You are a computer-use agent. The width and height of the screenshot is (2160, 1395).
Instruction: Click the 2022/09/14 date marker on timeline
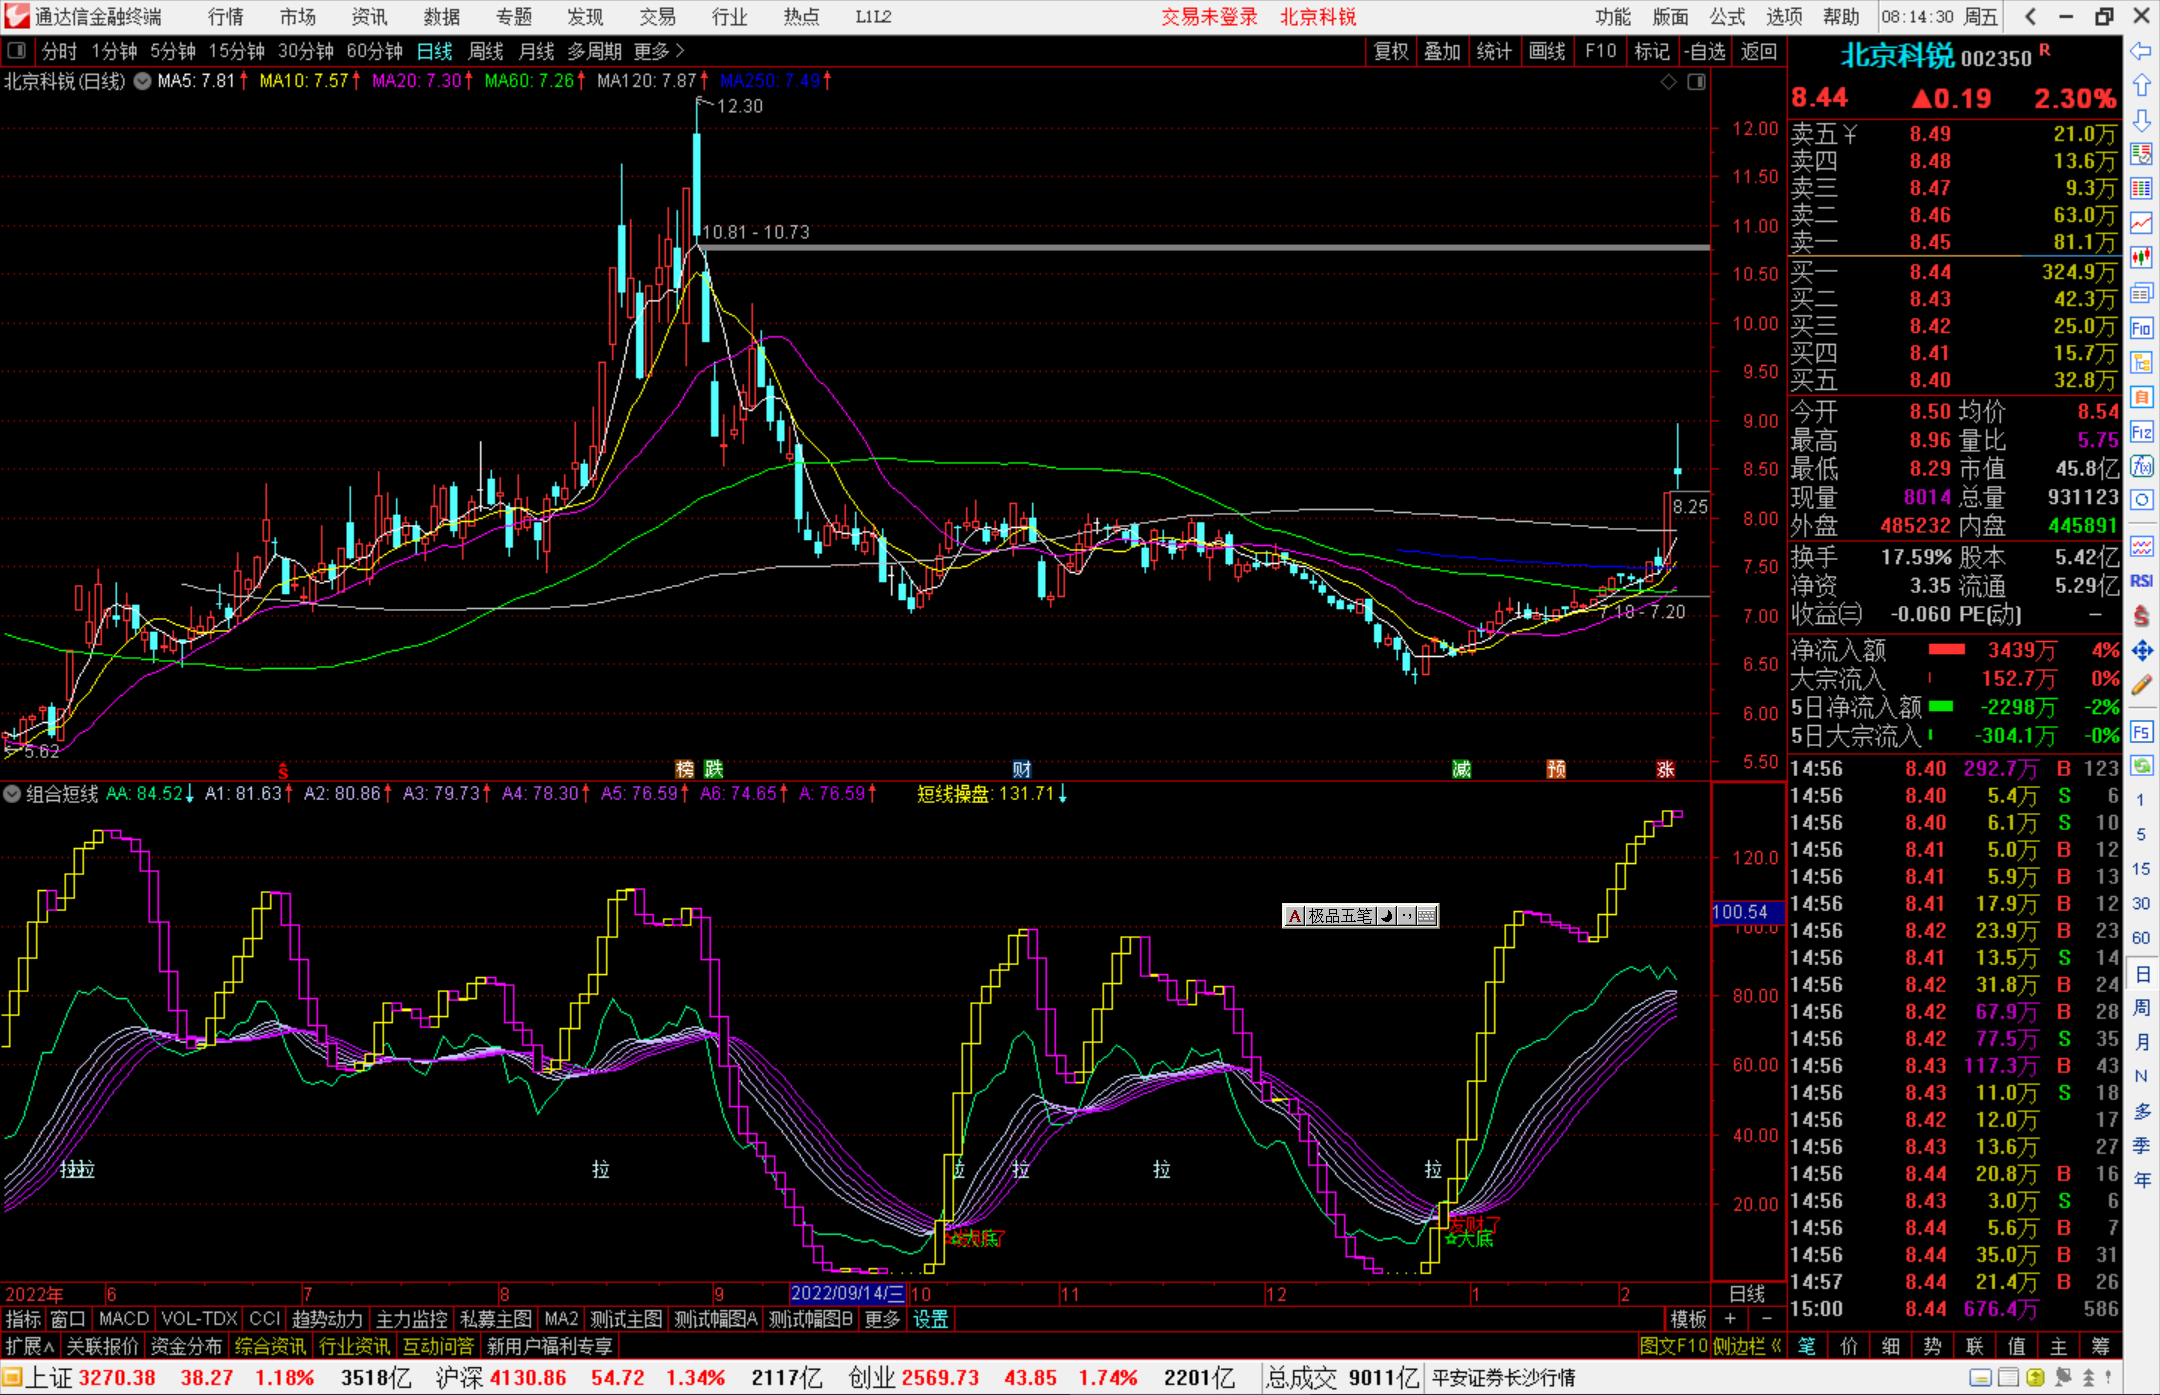pos(847,1294)
